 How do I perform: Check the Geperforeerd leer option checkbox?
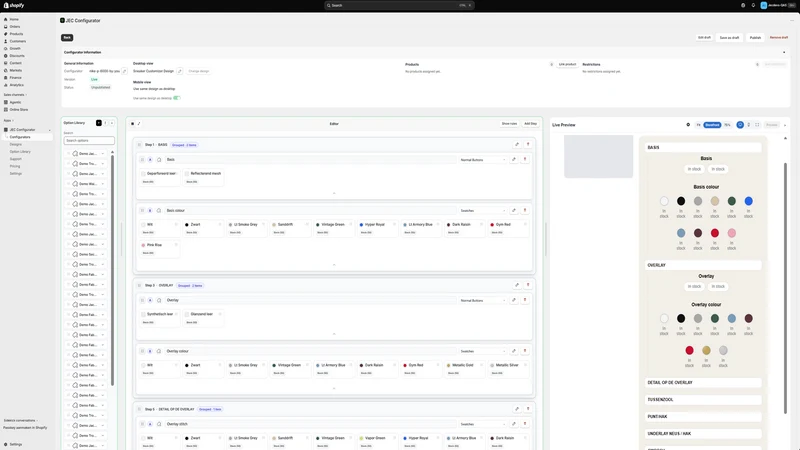[x=143, y=173]
